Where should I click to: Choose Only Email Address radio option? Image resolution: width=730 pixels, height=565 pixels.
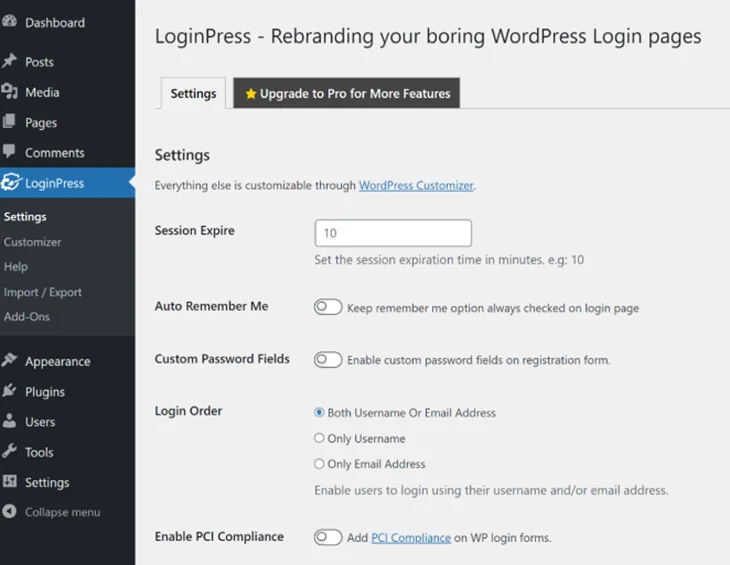319,464
